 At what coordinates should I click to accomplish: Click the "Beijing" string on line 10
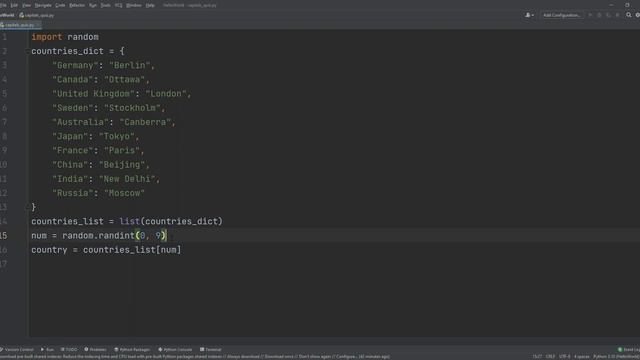[x=122, y=165]
